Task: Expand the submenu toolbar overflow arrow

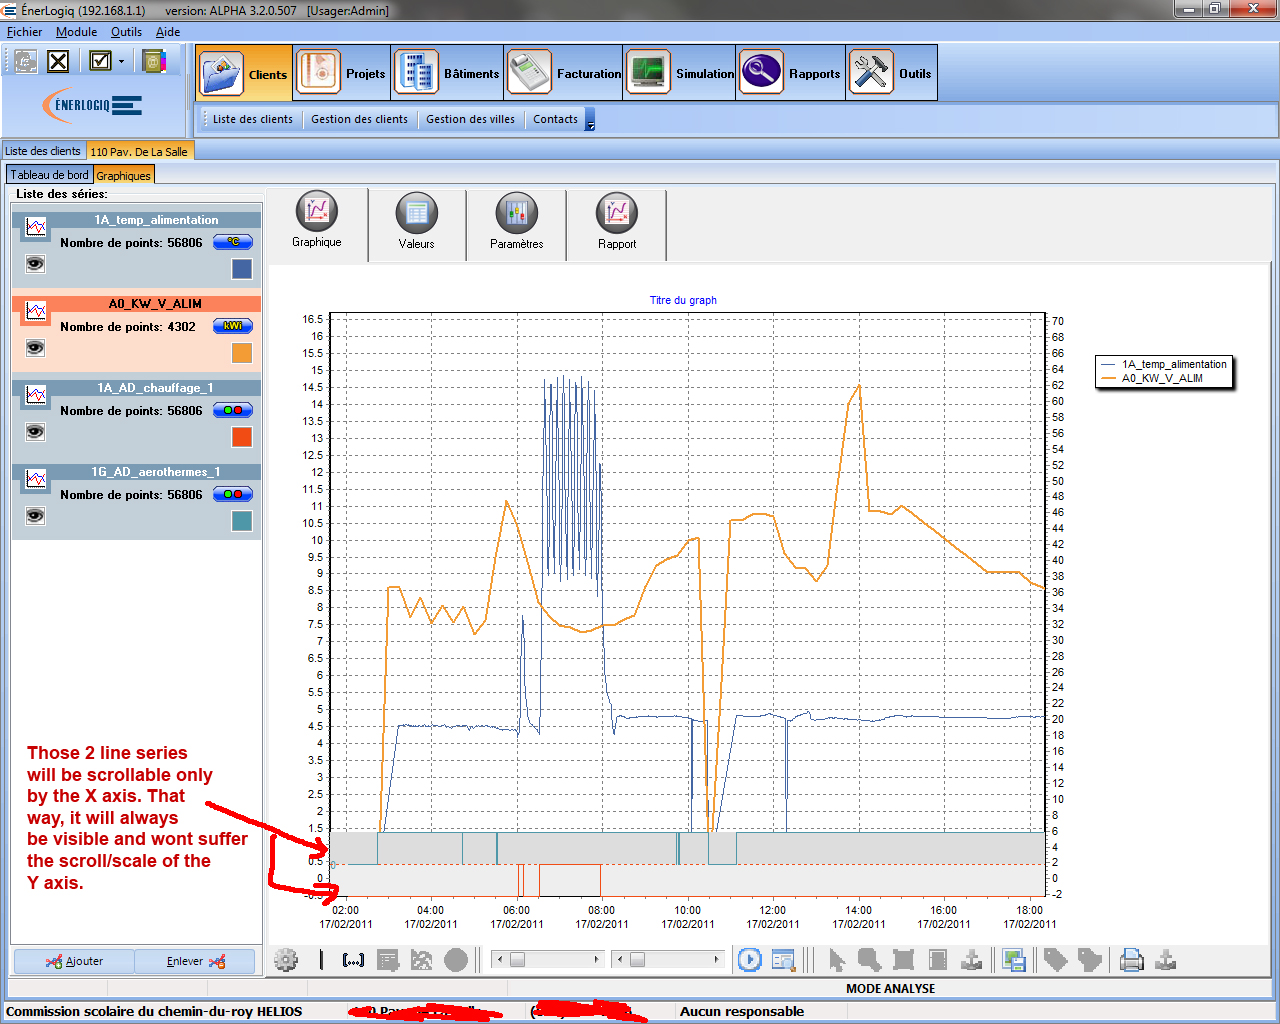Action: point(590,121)
